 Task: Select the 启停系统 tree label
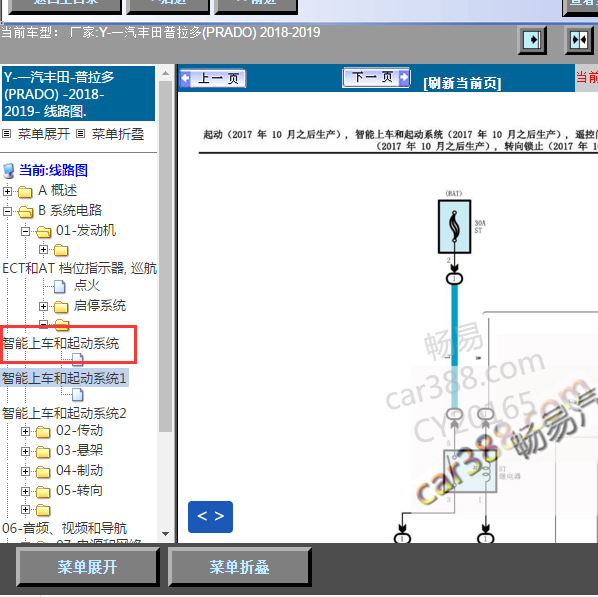[100, 305]
